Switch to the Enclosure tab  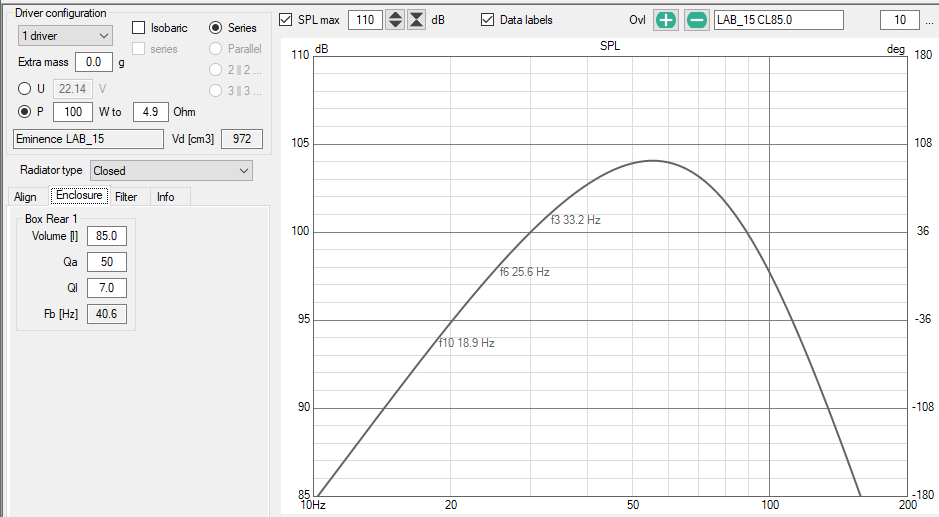pyautogui.click(x=80, y=195)
